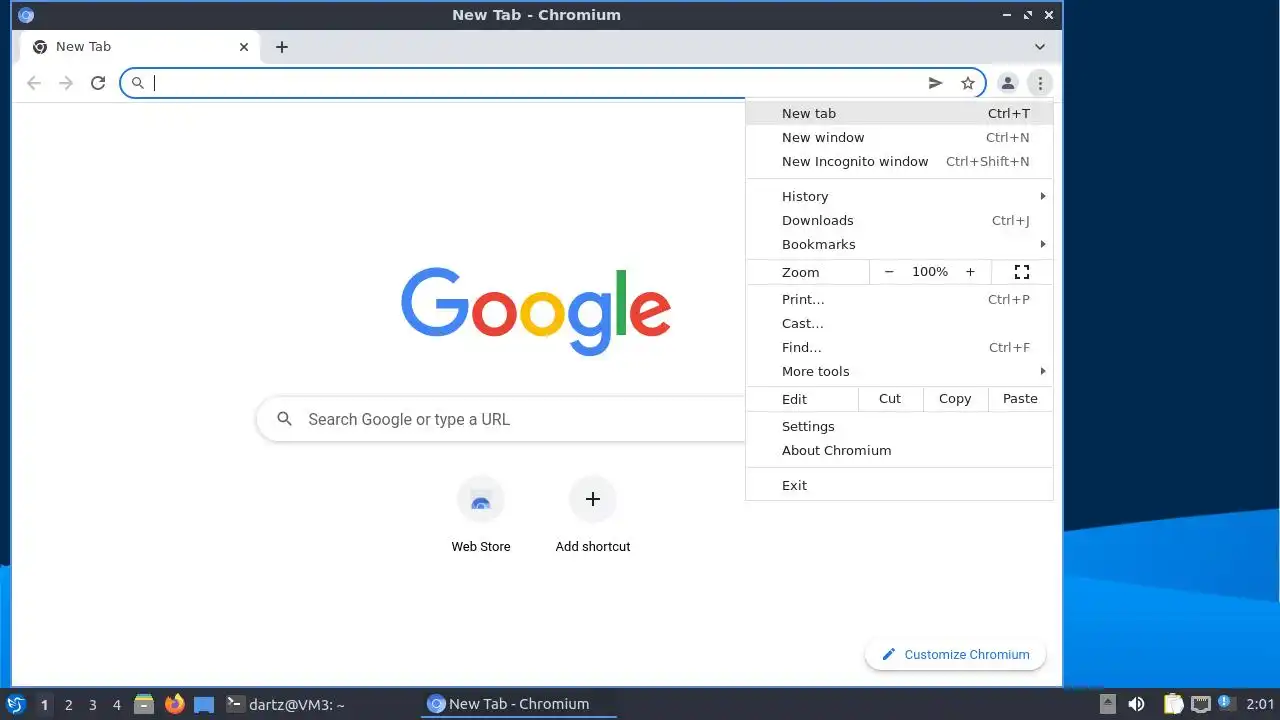The image size is (1280, 720).
Task: Click the back navigation arrow
Action: click(x=34, y=83)
